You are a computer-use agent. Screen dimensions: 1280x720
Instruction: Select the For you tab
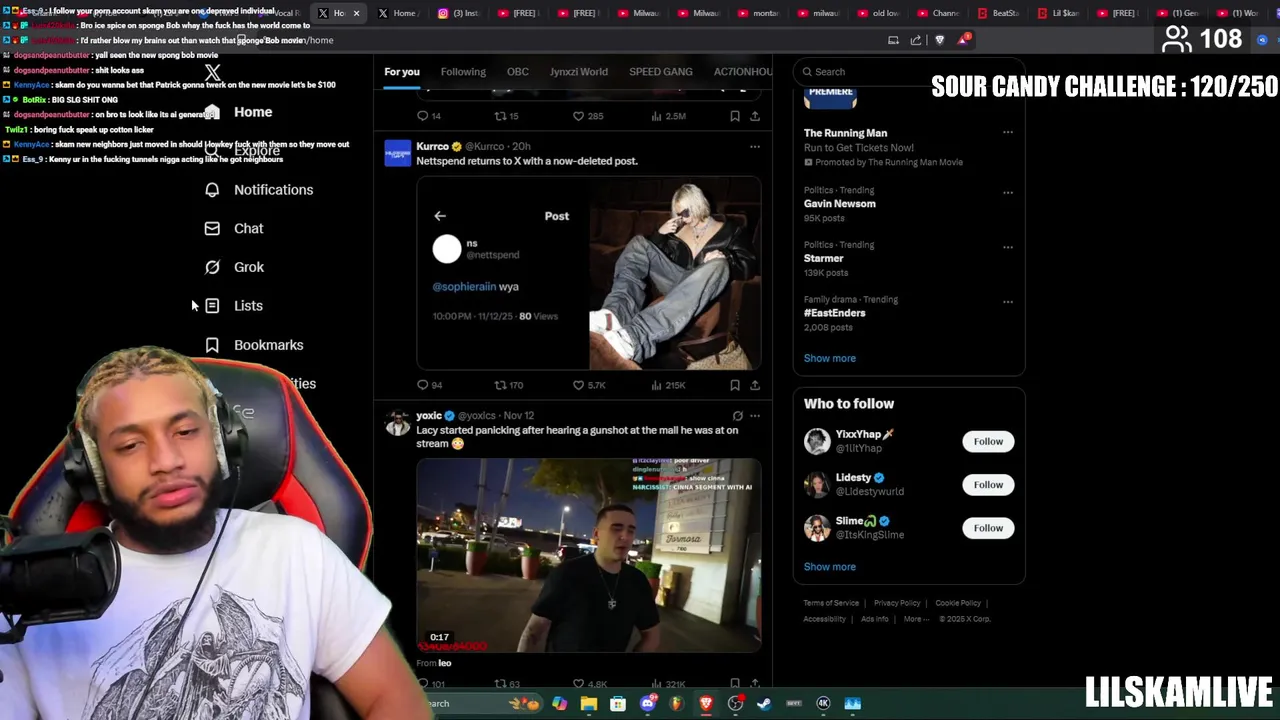(402, 72)
